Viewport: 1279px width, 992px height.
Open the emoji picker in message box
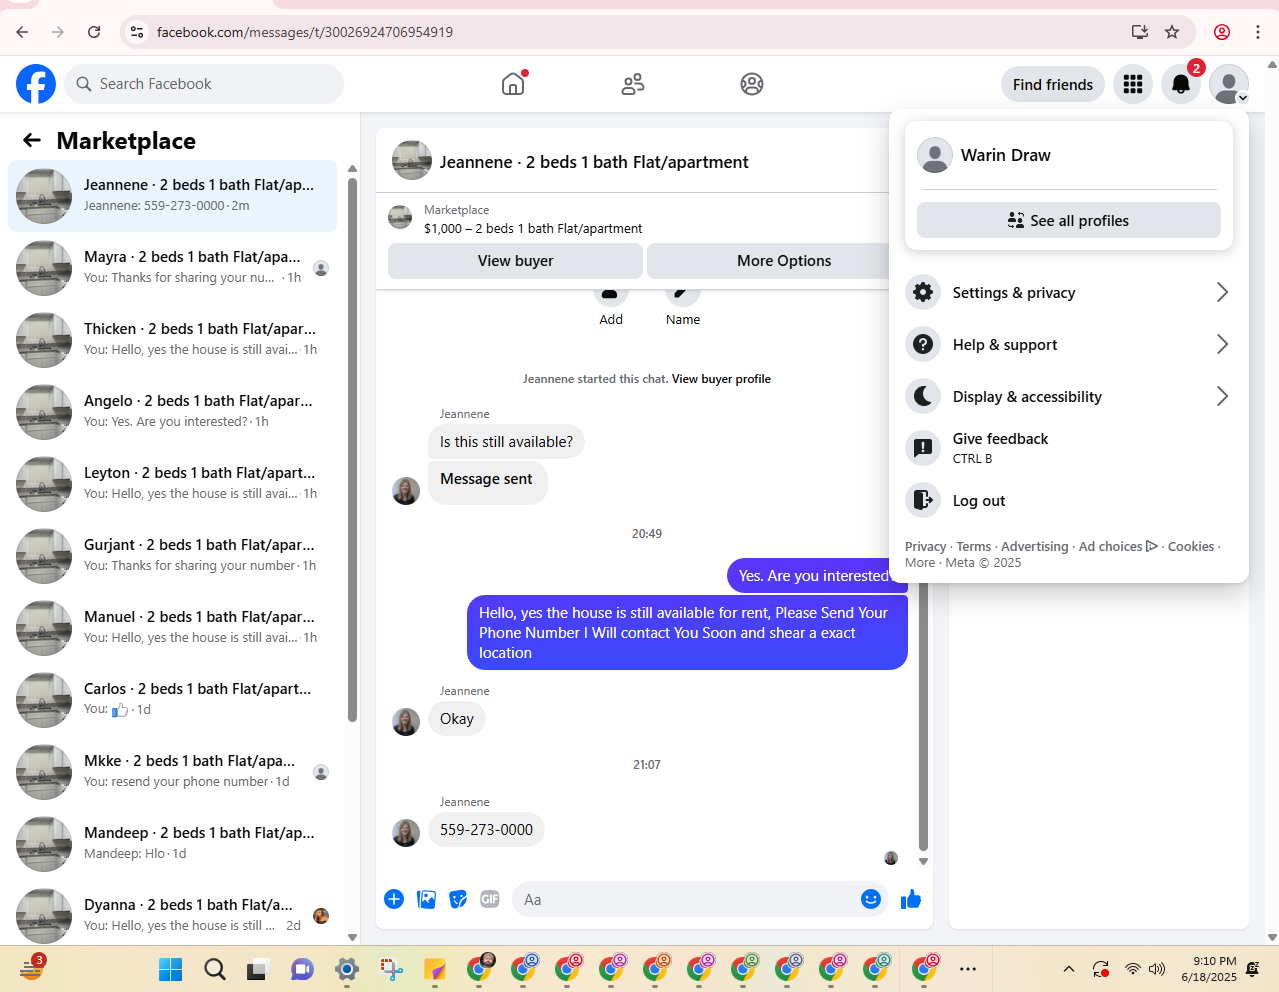point(871,899)
